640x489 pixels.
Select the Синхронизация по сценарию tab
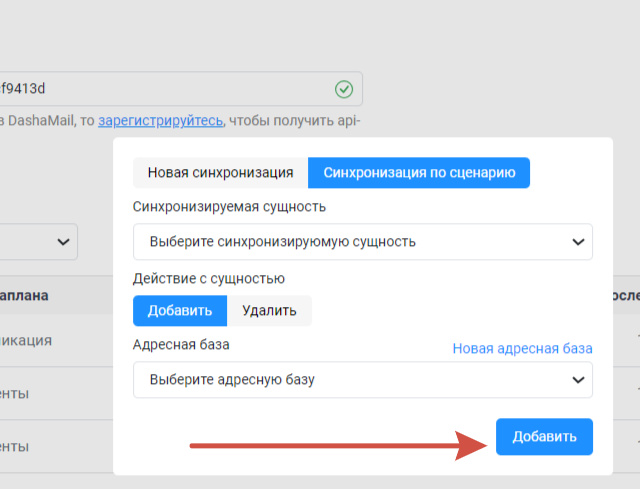pyautogui.click(x=419, y=173)
